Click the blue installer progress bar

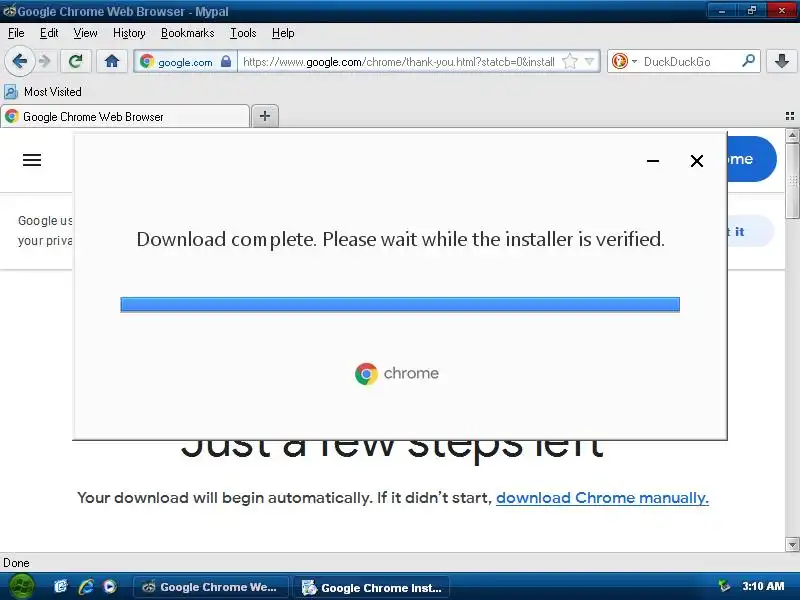400,305
